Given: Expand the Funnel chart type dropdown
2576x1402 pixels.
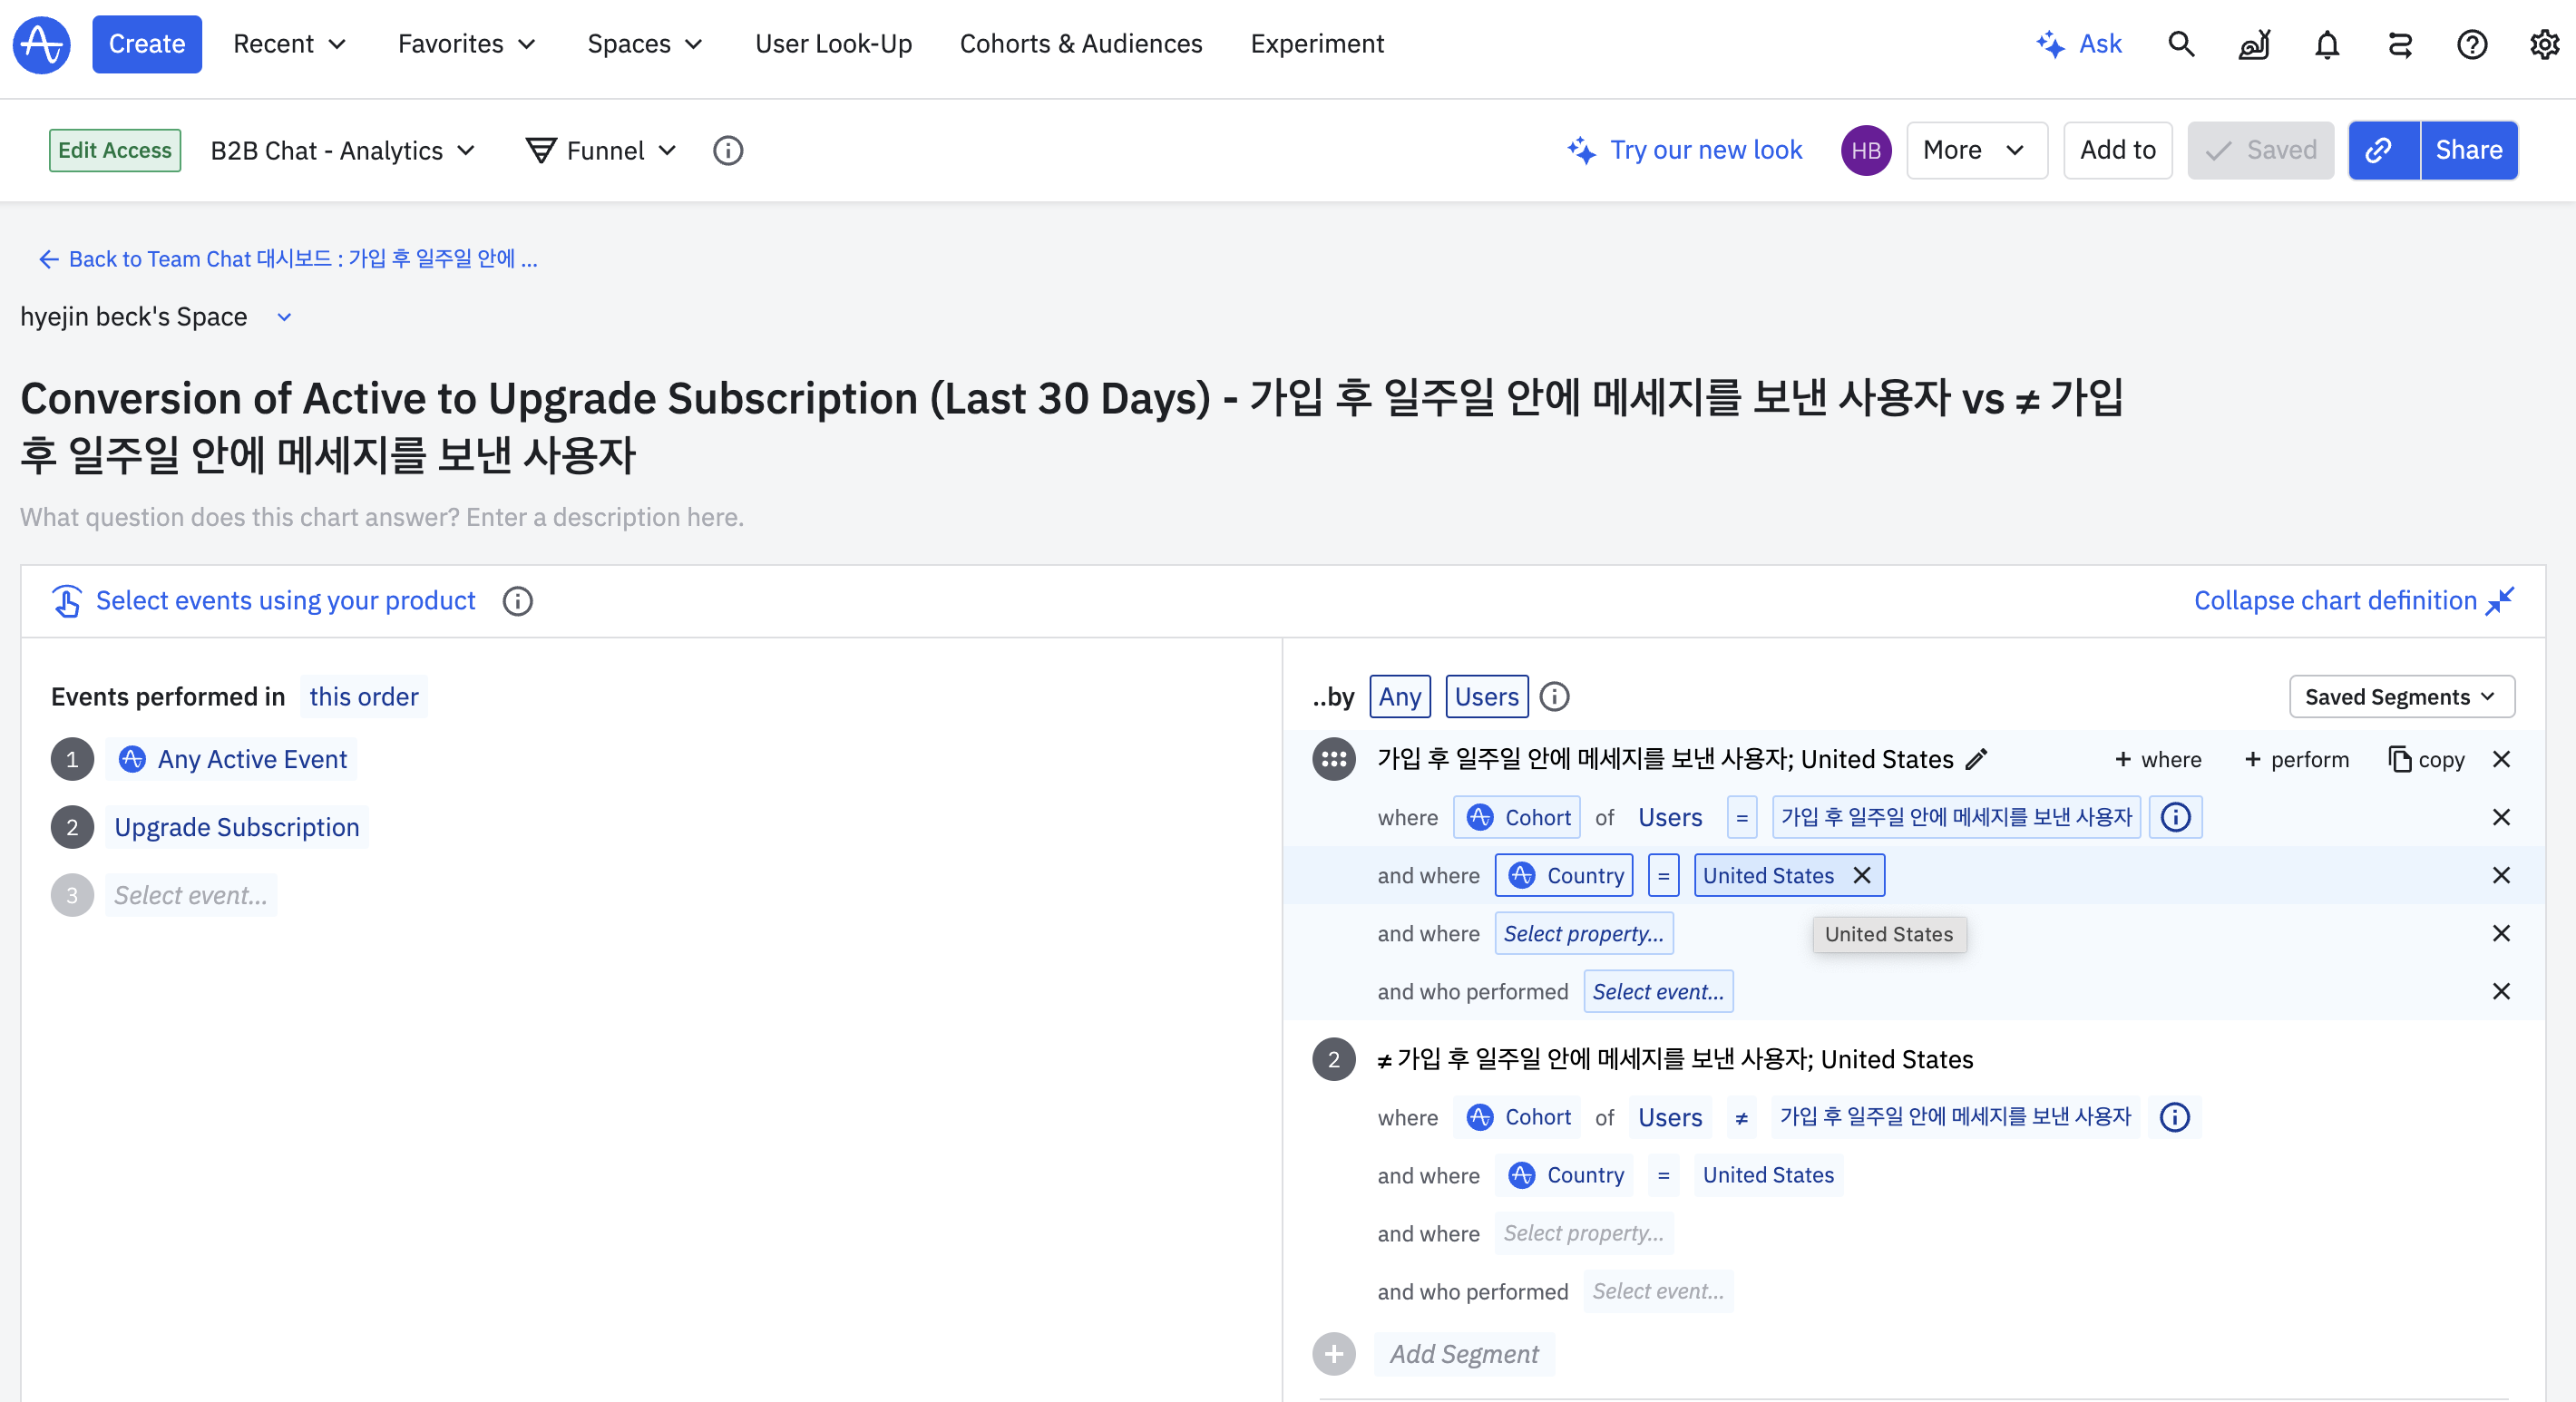Looking at the screenshot, I should tap(602, 150).
